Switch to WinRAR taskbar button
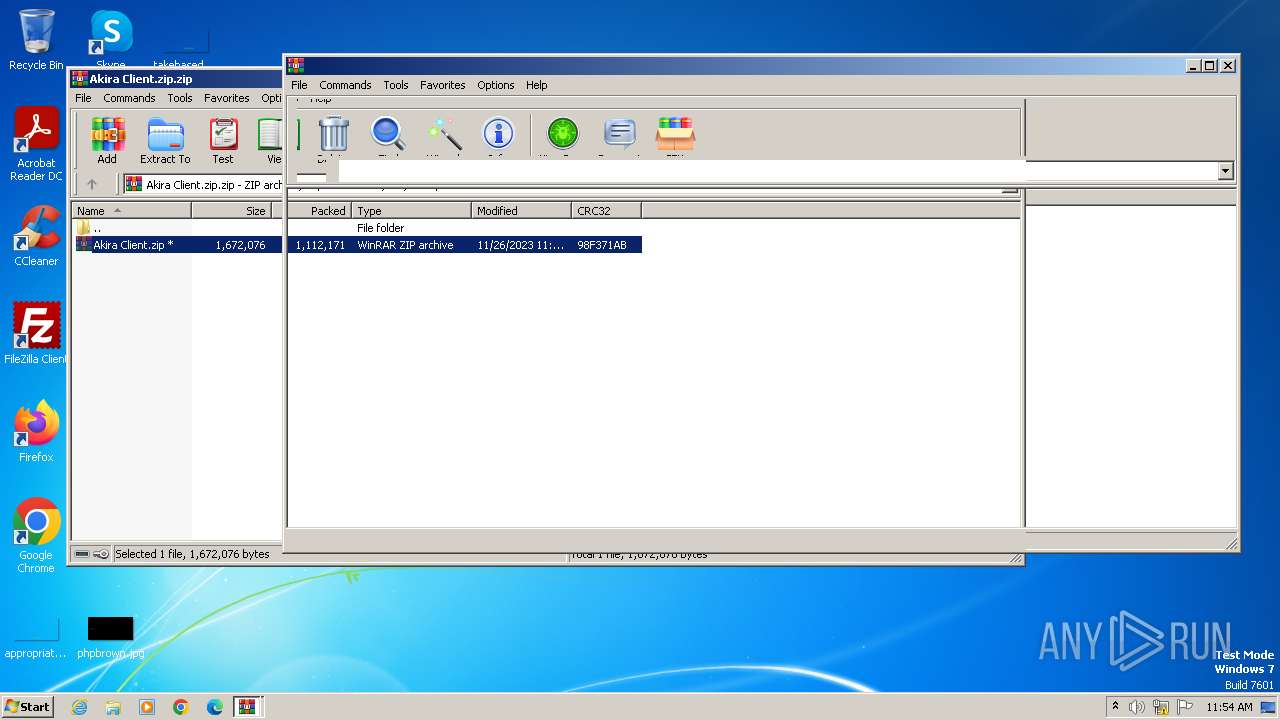1280x720 pixels. 247,707
